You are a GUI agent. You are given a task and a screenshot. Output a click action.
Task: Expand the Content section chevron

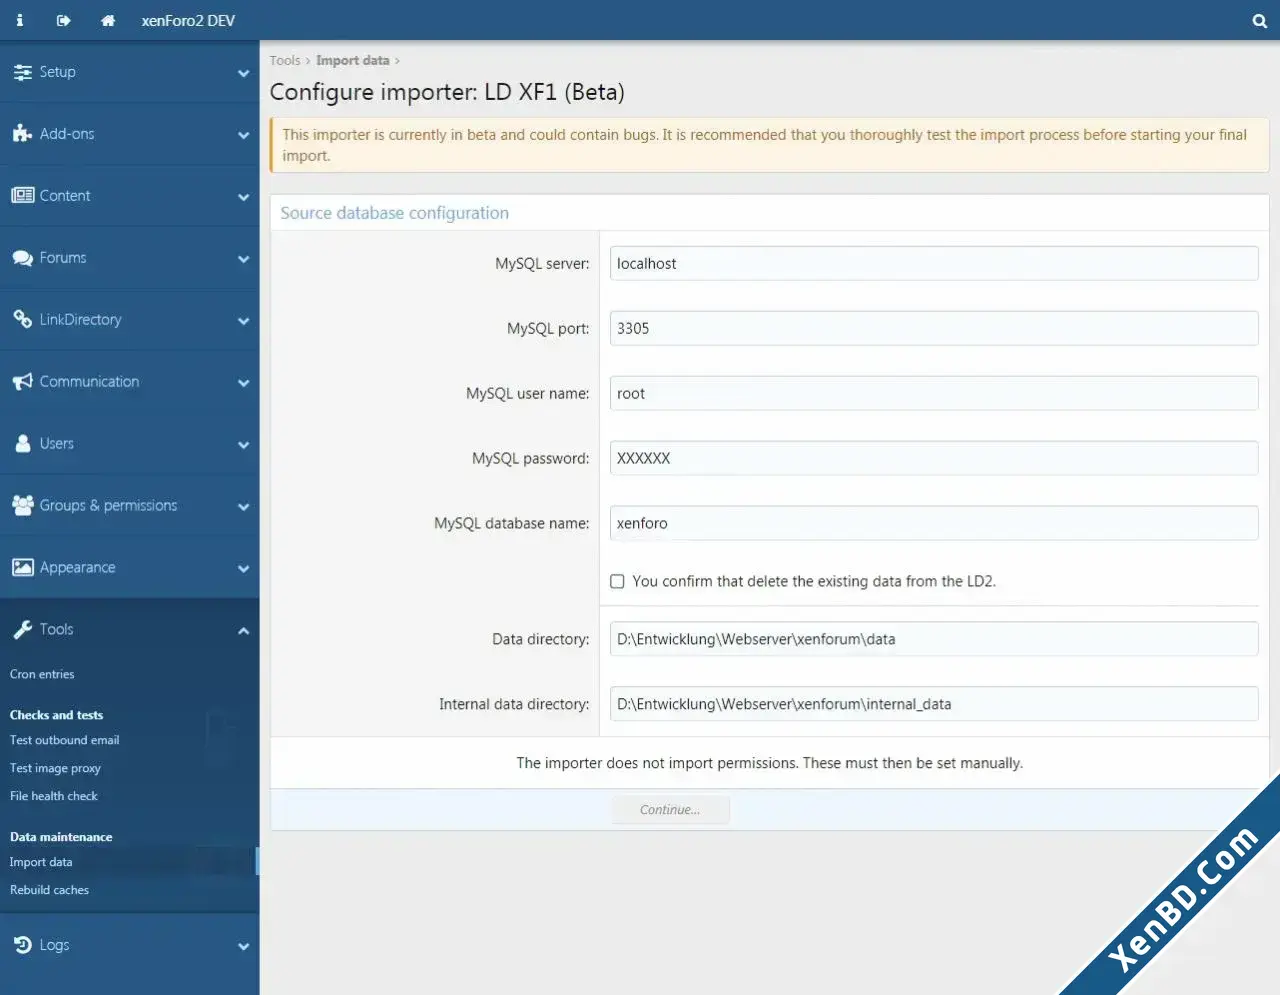point(243,197)
